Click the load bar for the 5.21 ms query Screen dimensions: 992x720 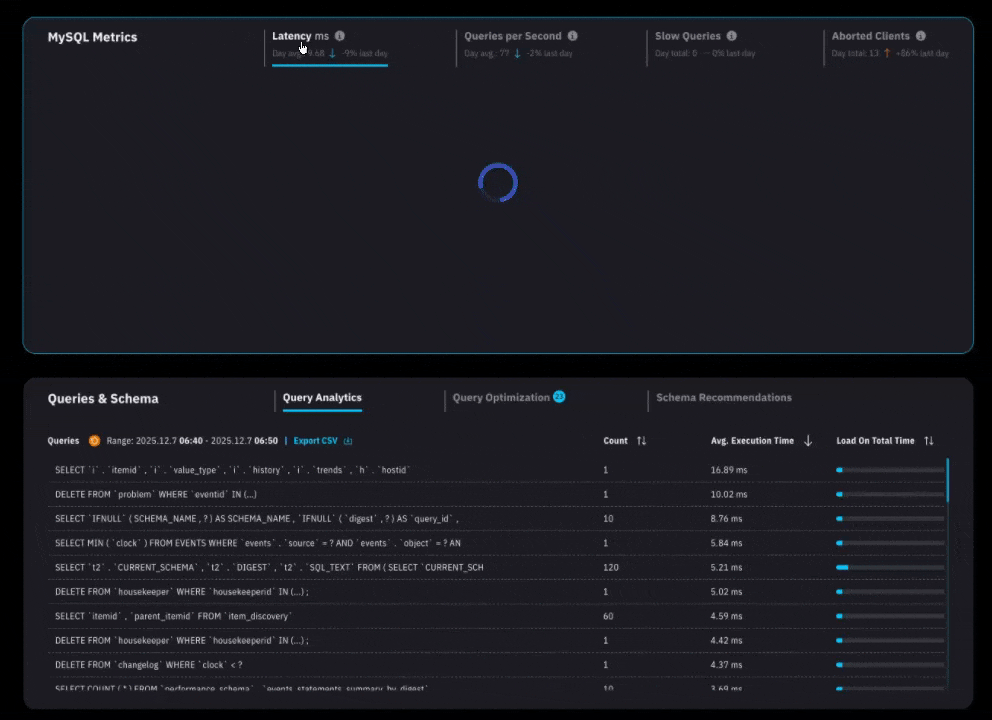coord(890,568)
